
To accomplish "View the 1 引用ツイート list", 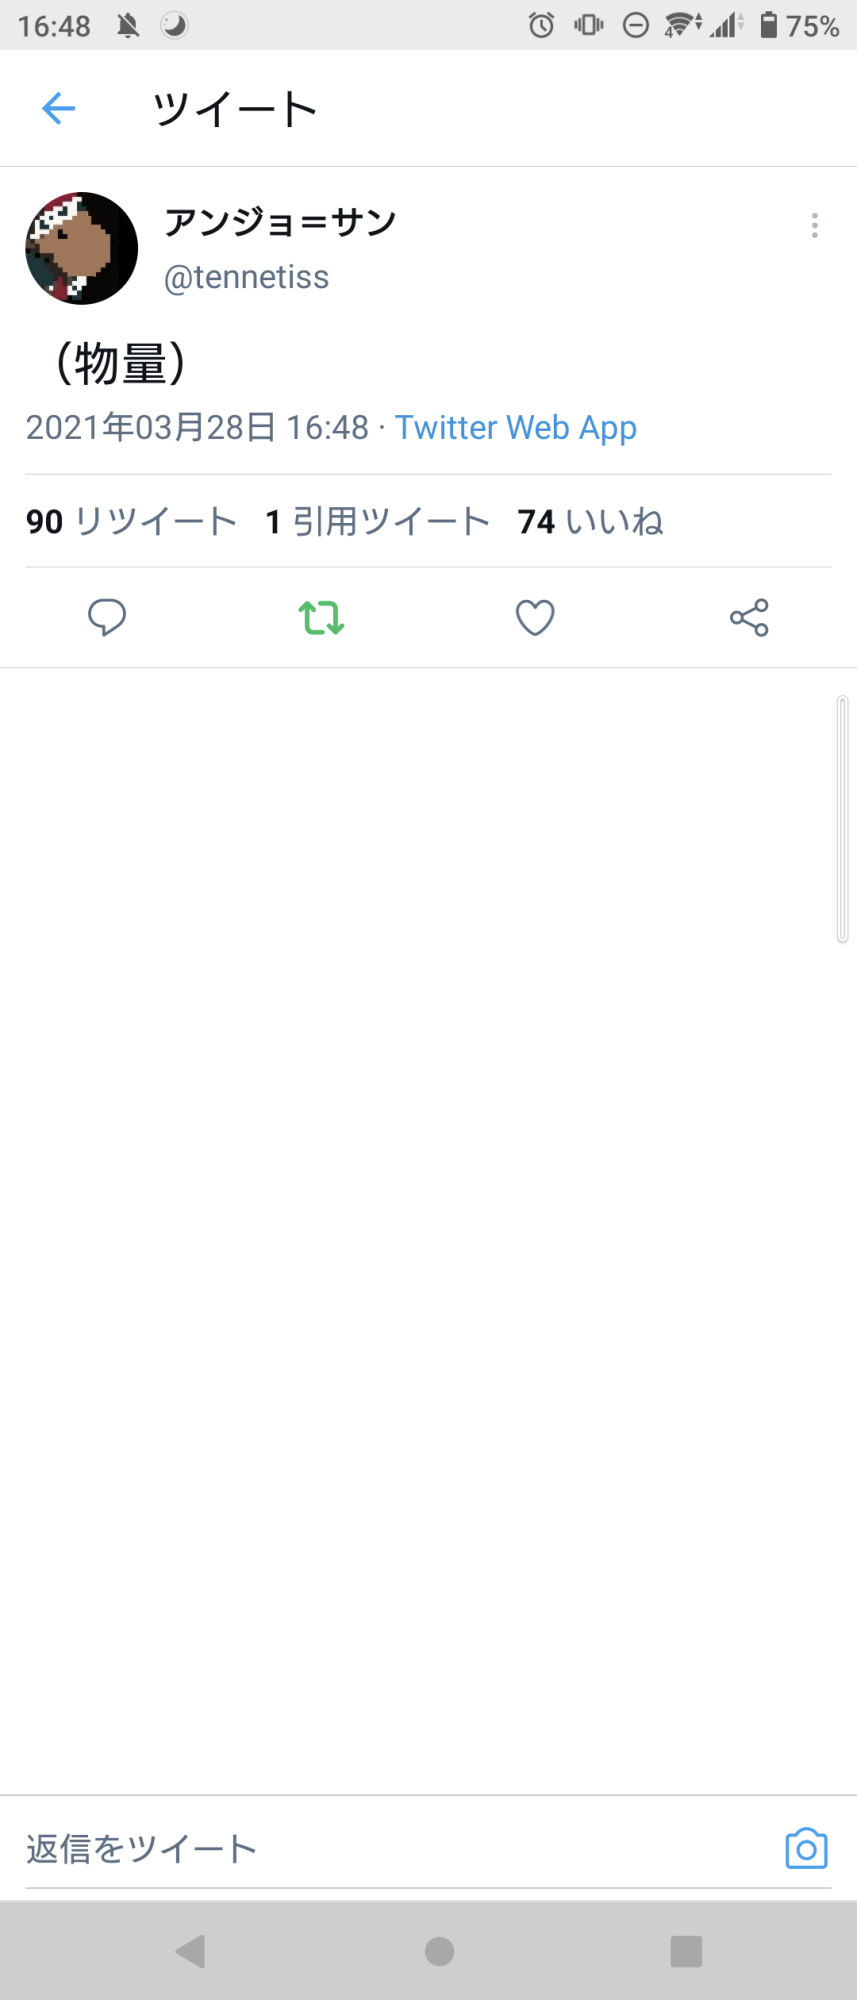I will click(x=377, y=521).
